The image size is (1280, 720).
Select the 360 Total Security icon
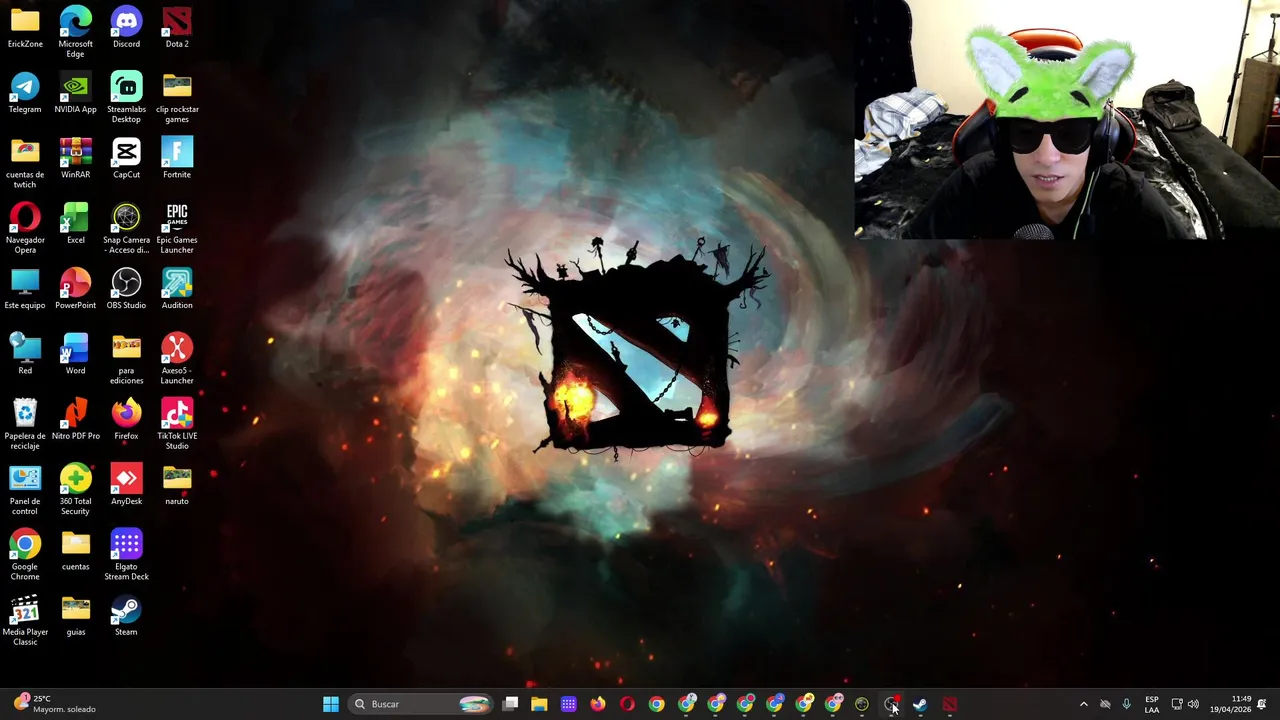click(x=75, y=490)
